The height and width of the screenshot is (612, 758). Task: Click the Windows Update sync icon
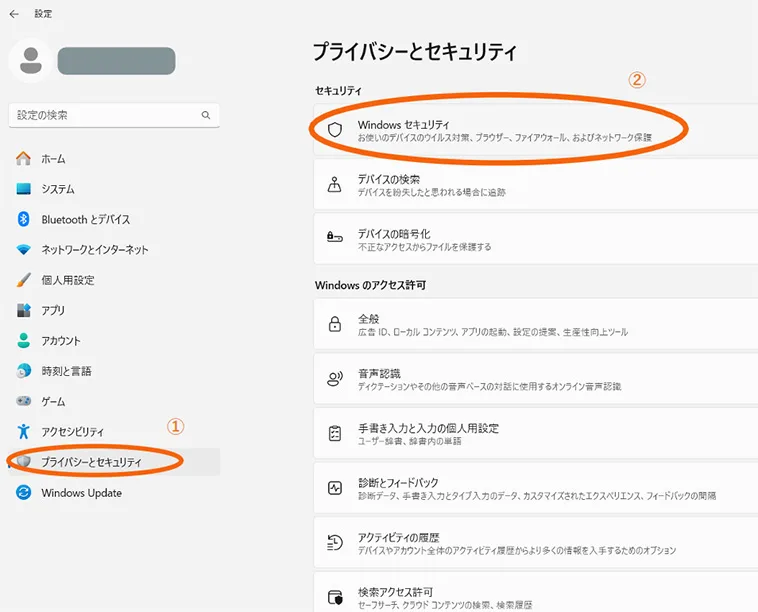pyautogui.click(x=23, y=493)
